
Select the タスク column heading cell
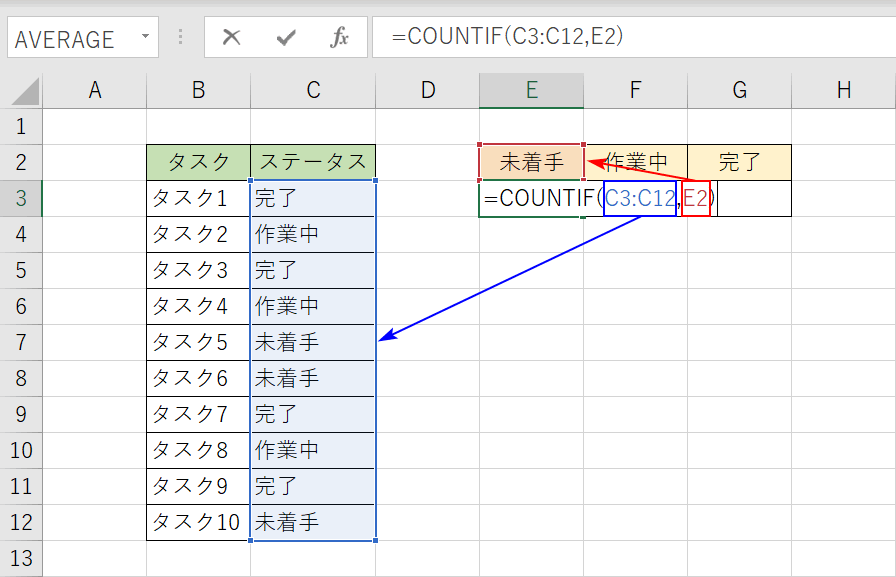(x=197, y=161)
